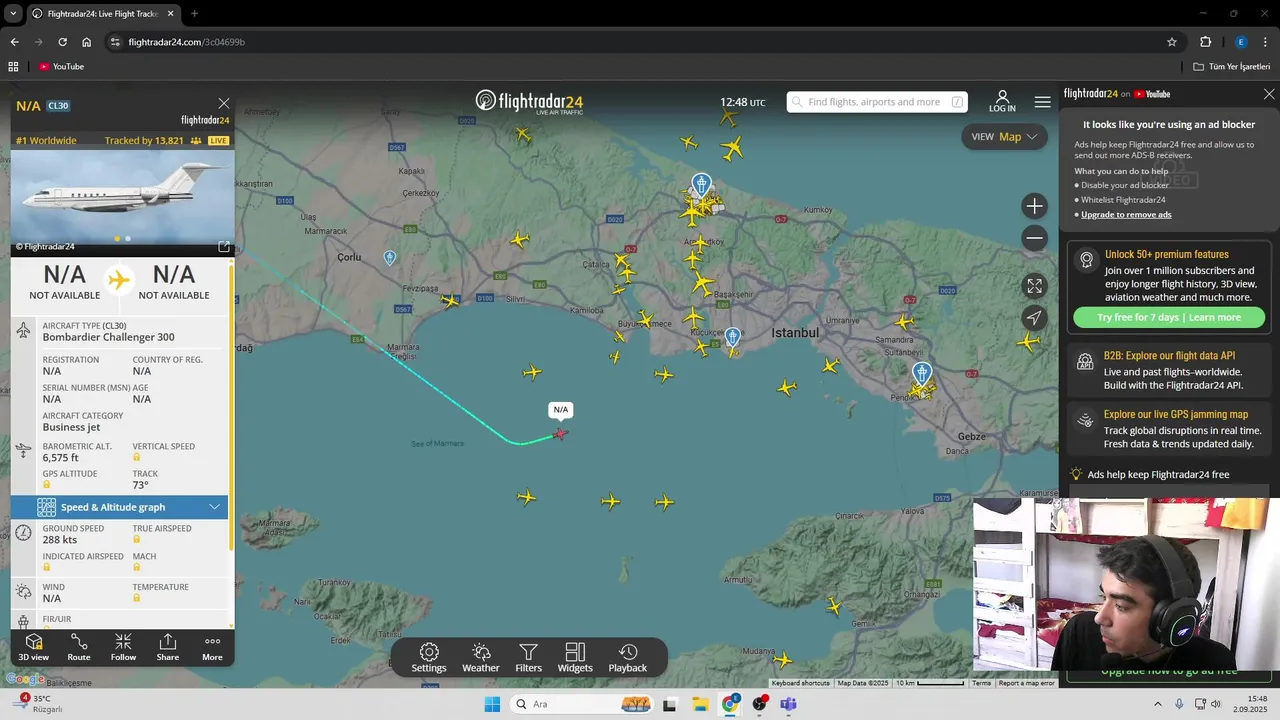Click the flightradar24 logo
This screenshot has height=720, width=1280.
tap(529, 101)
